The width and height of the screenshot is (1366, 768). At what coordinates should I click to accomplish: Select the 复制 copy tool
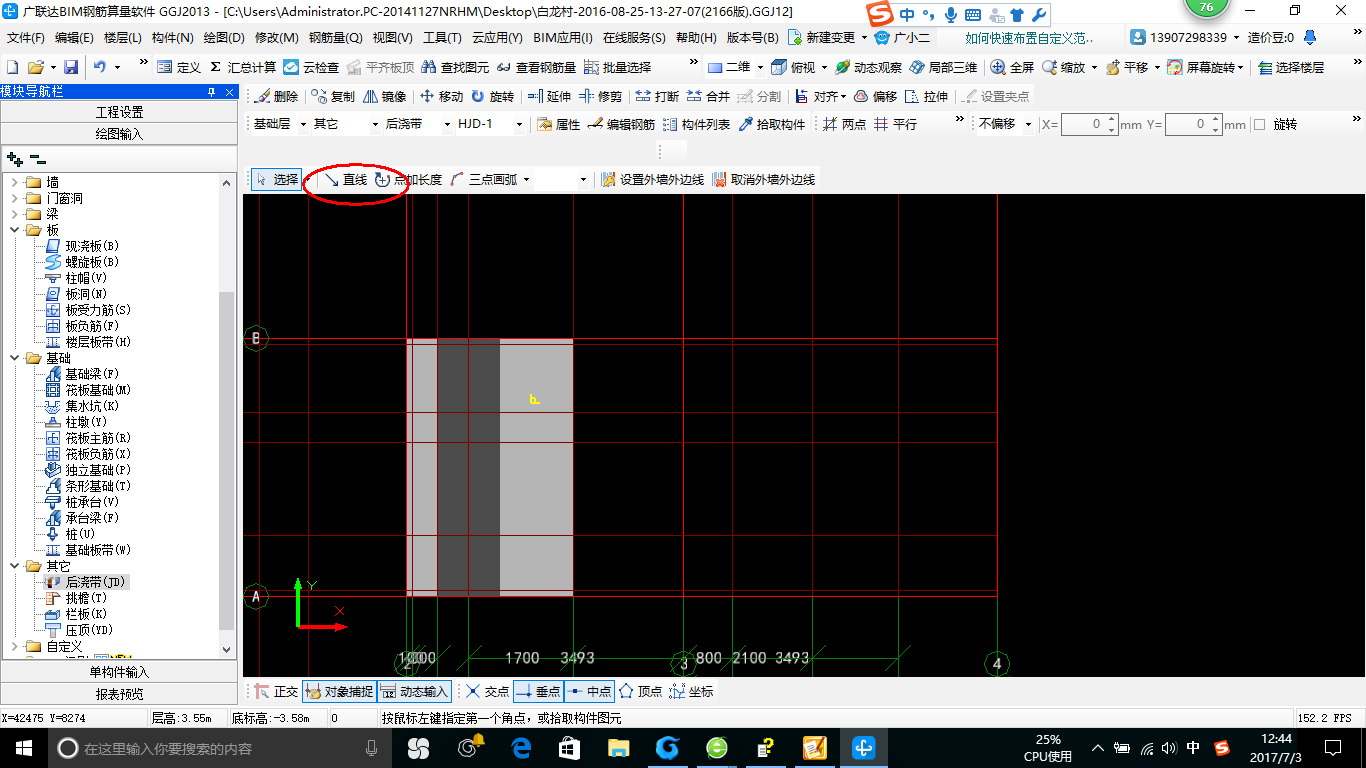pos(333,96)
